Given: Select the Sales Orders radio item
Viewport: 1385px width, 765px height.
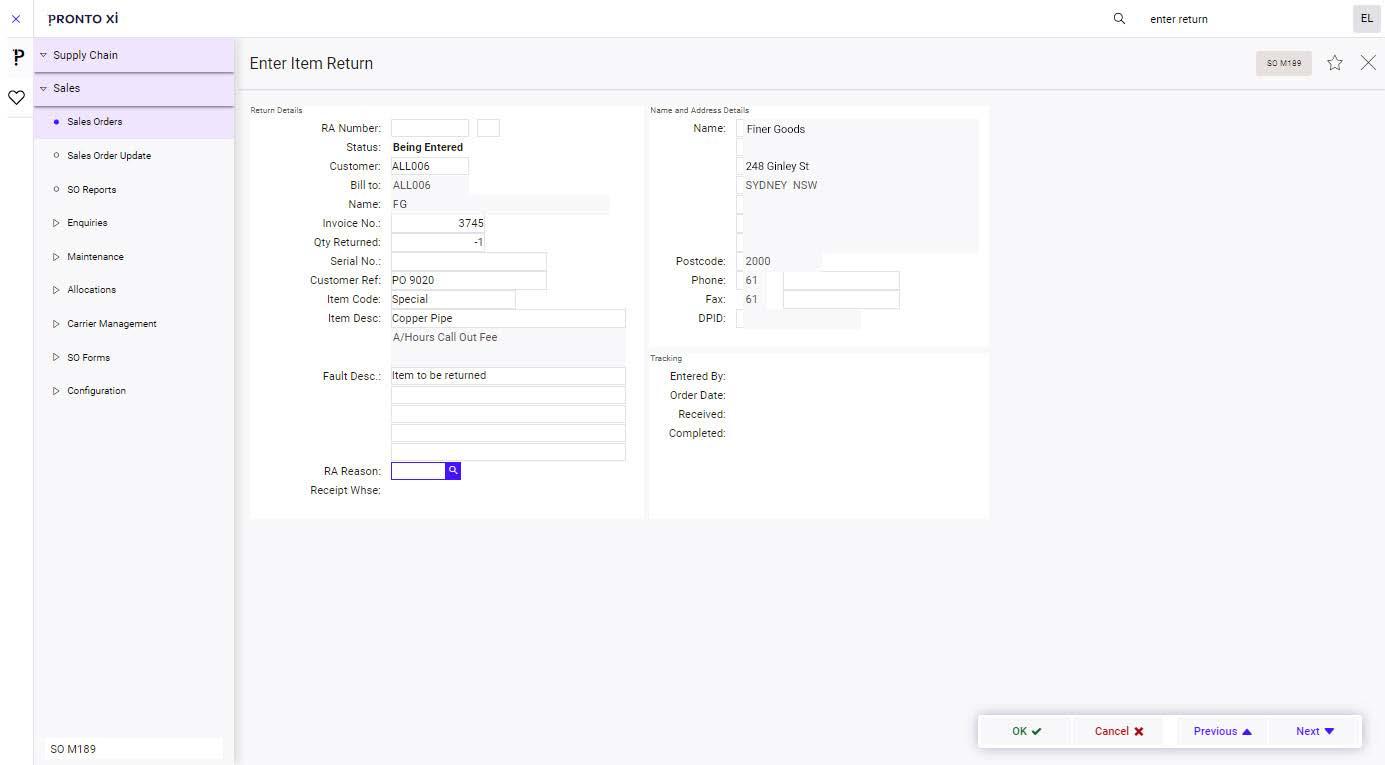Looking at the screenshot, I should (94, 121).
